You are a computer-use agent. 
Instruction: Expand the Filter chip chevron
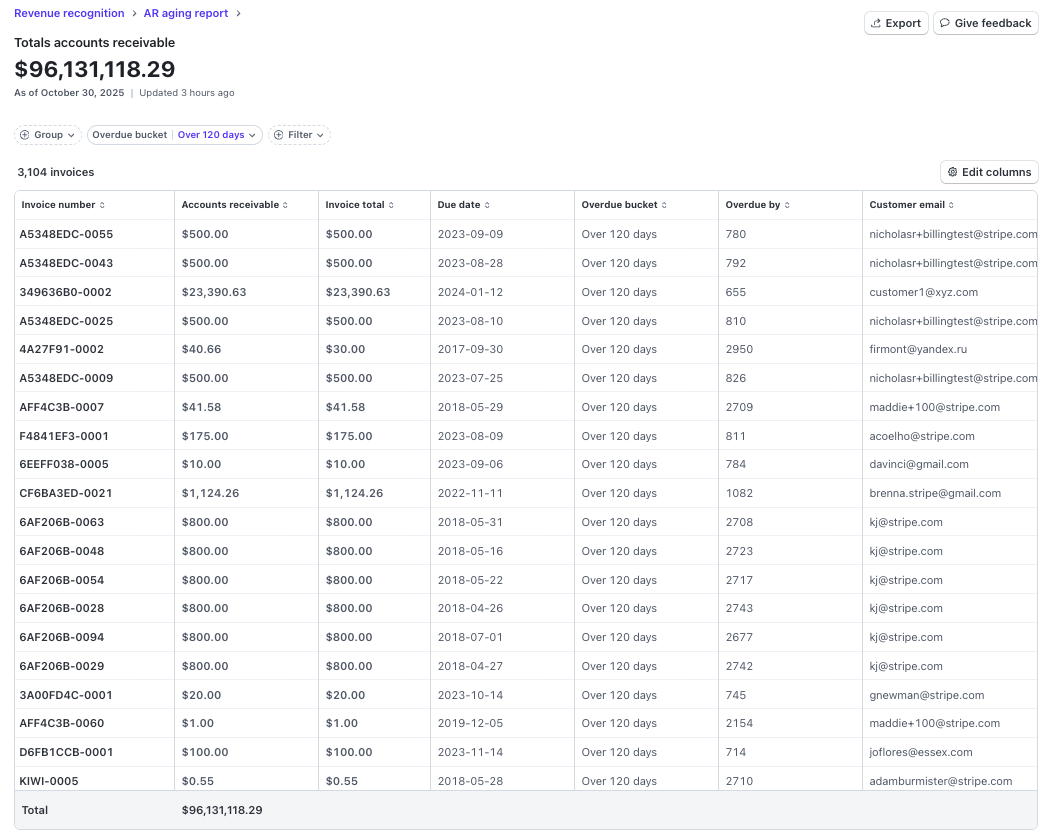(x=320, y=135)
